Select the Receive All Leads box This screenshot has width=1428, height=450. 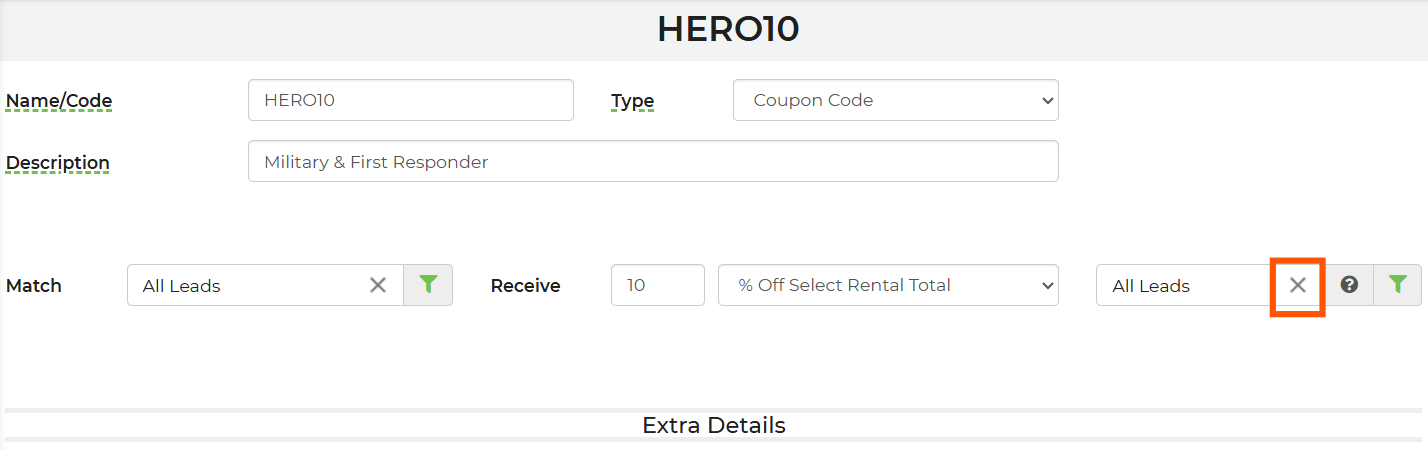tap(1180, 285)
